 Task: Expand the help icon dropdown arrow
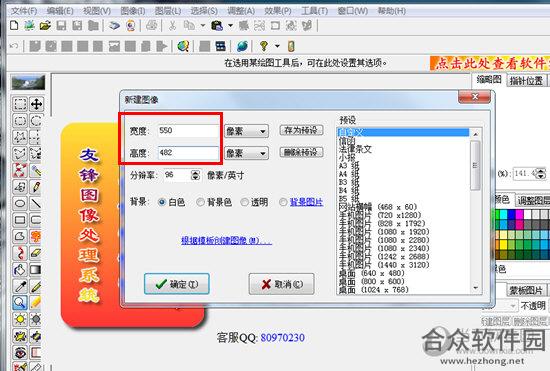coord(277,46)
